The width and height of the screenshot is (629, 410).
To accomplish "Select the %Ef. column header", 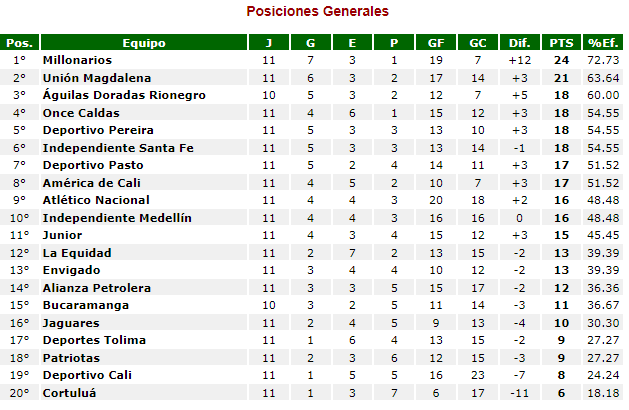I will click(x=603, y=43).
